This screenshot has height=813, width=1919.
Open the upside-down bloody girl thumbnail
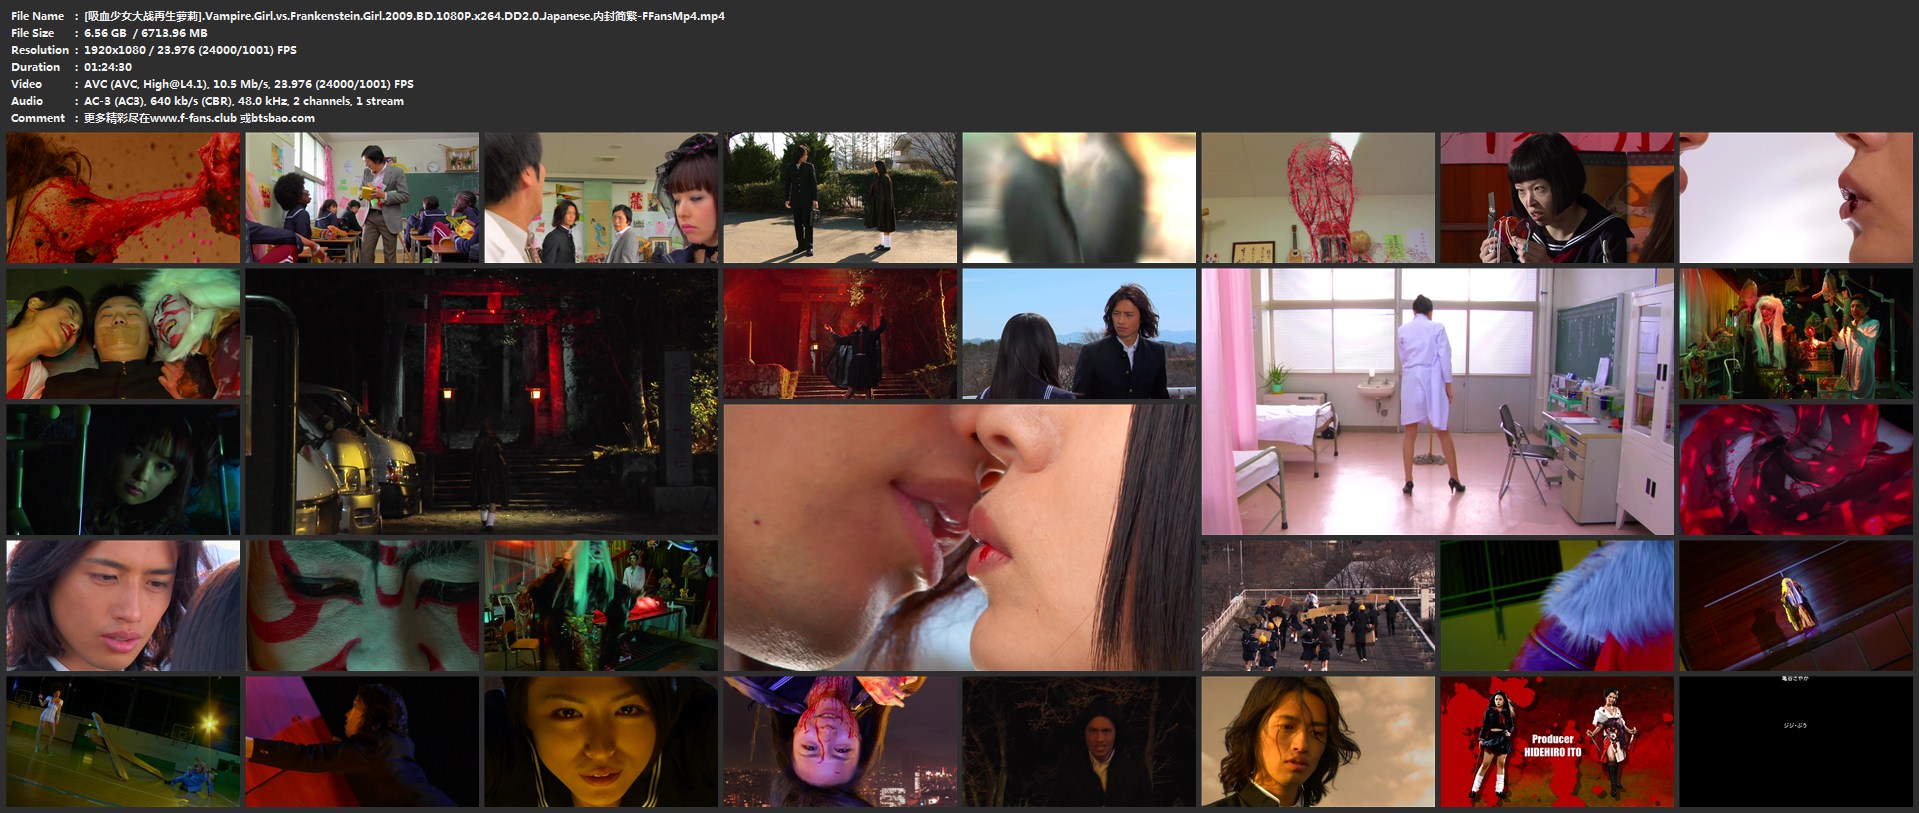(x=840, y=741)
